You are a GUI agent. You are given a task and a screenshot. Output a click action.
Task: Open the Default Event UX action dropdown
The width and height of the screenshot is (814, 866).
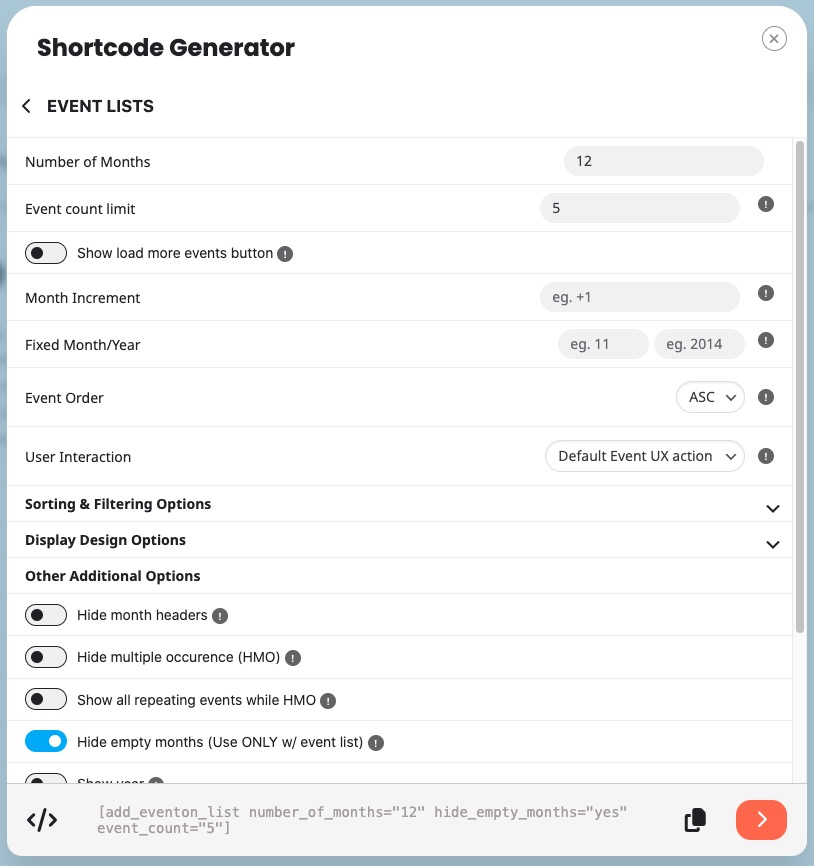point(645,456)
